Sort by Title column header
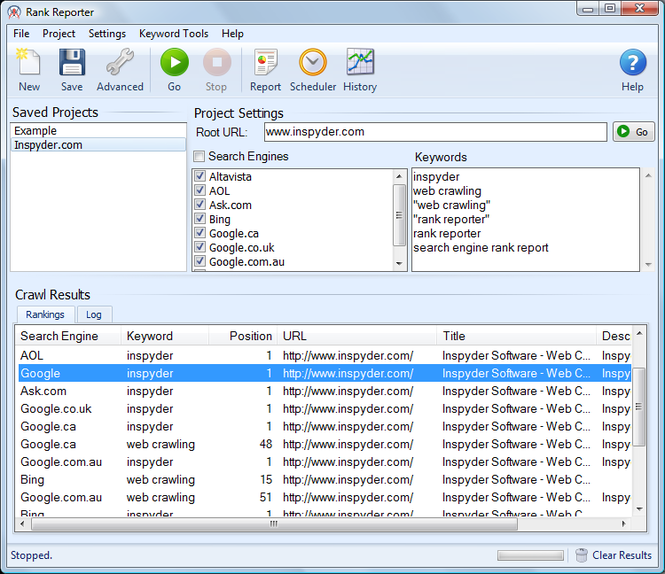This screenshot has height=574, width=665. 516,336
